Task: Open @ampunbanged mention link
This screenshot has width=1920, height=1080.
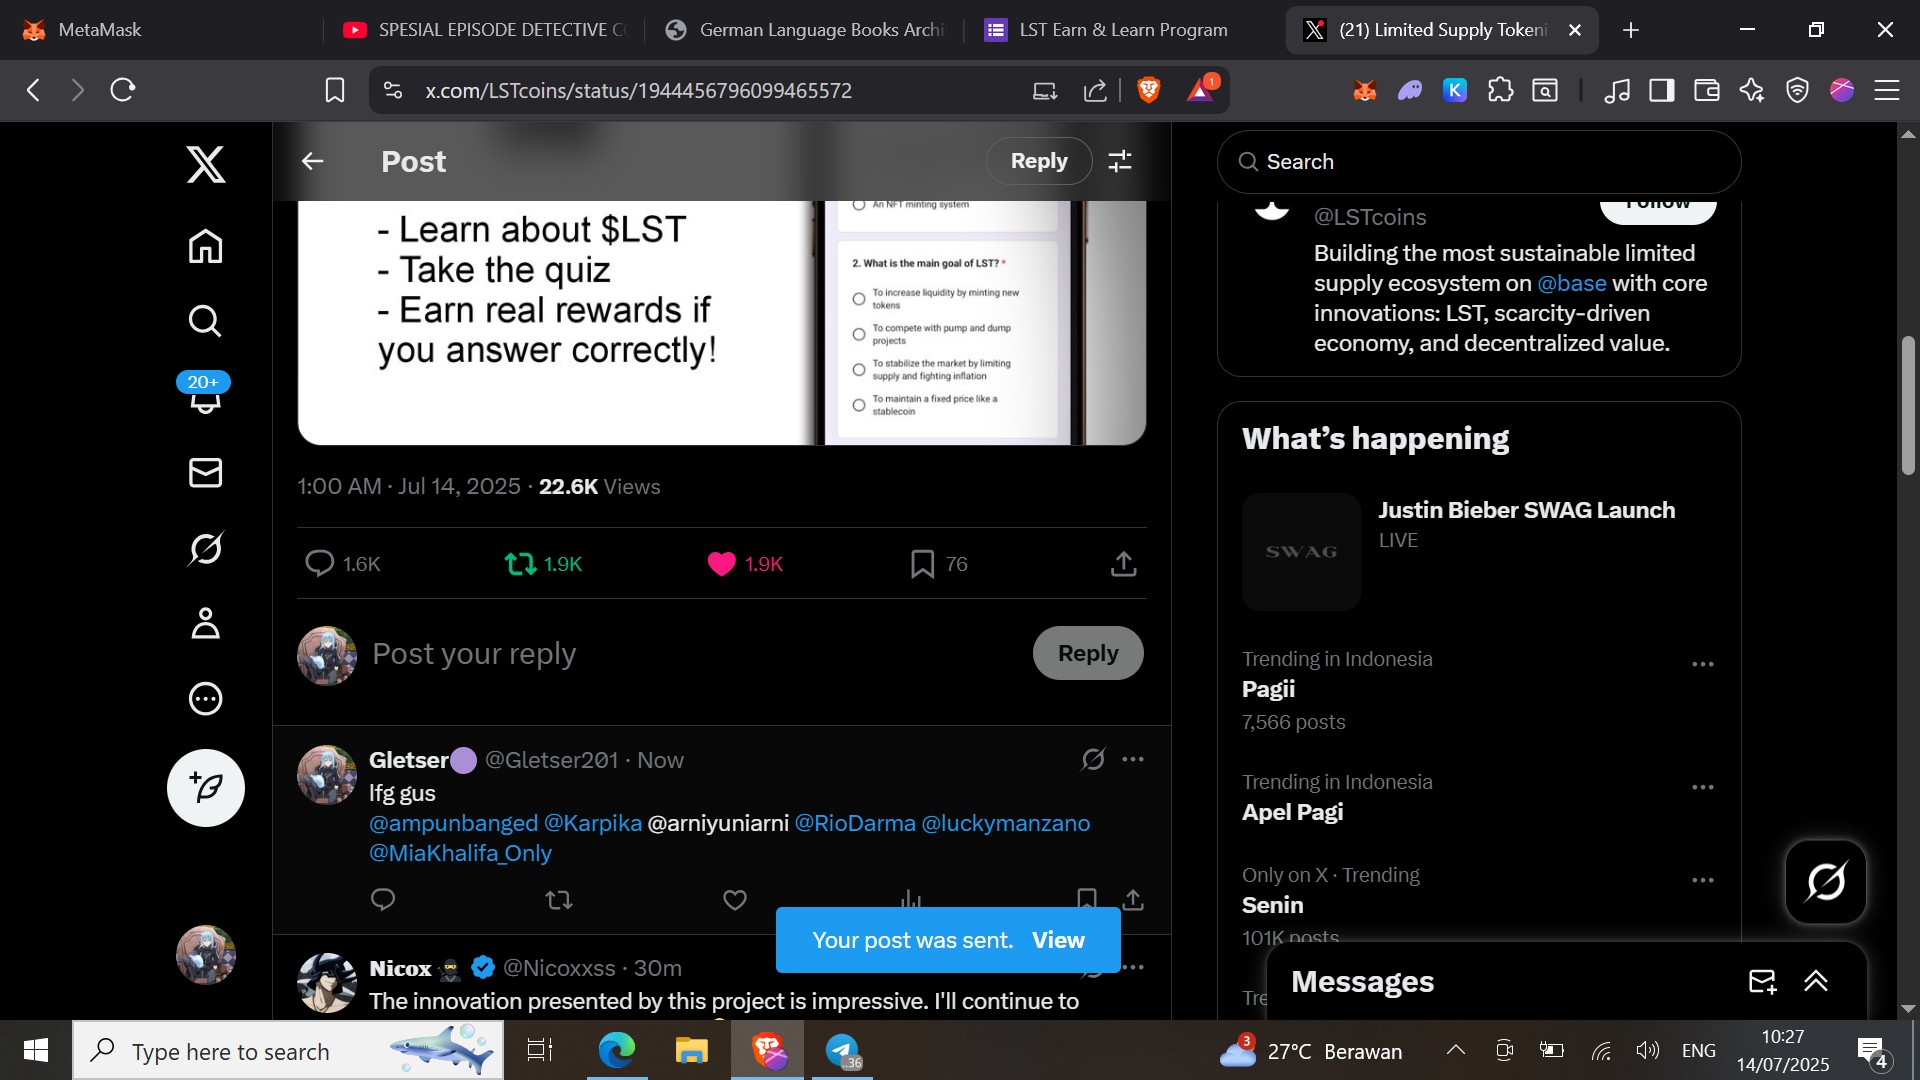Action: [453, 823]
